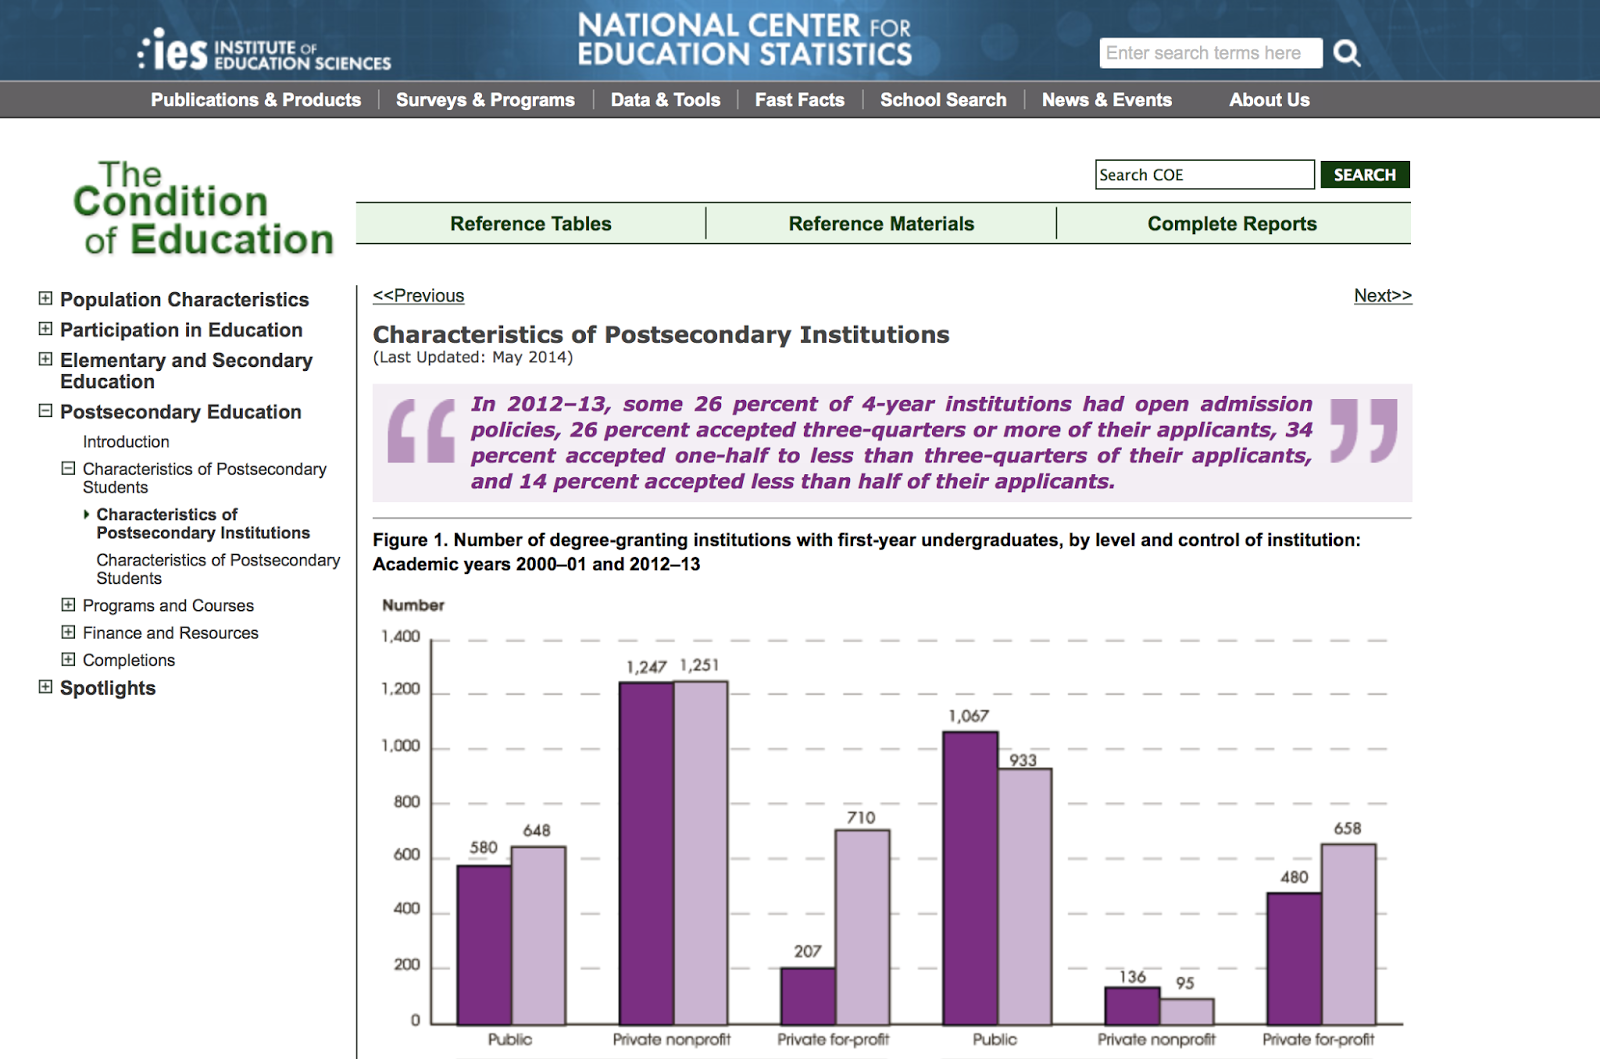Expand the Finance and Resources subsection
This screenshot has height=1059, width=1600.
(x=68, y=631)
